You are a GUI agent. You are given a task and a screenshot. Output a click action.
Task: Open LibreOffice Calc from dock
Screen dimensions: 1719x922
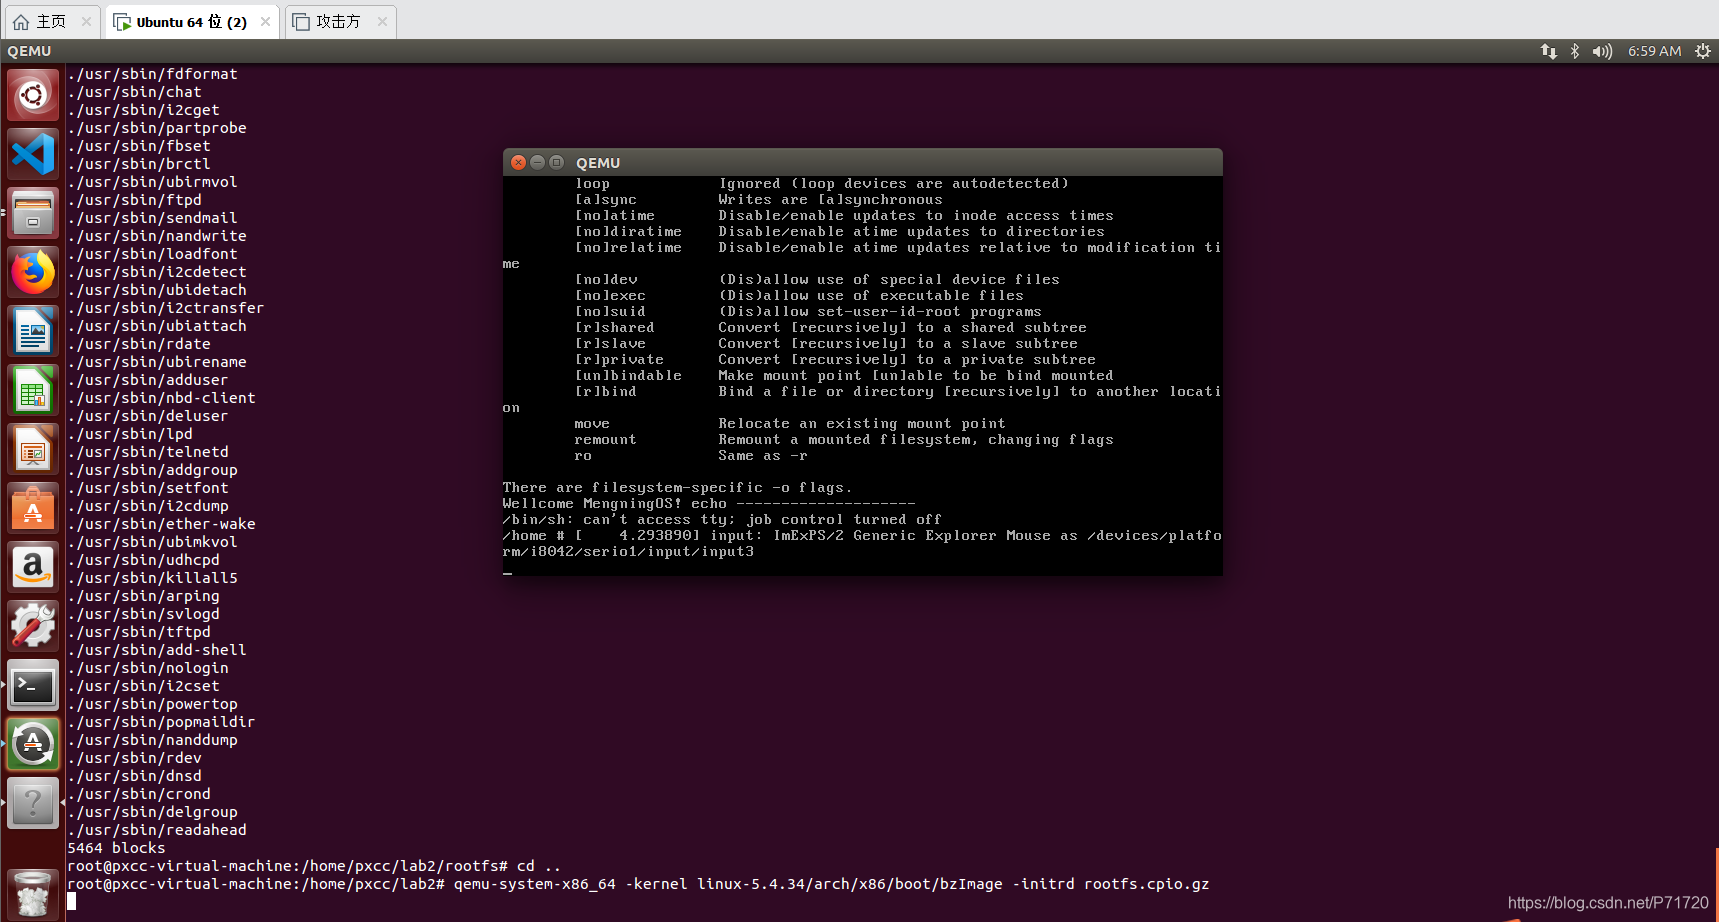pos(33,391)
